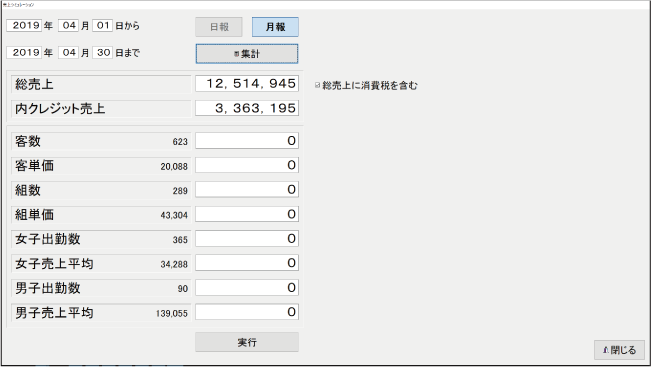Image resolution: width=651 pixels, height=367 pixels.
Task: Edit the end year field 2019
Action: point(24,53)
